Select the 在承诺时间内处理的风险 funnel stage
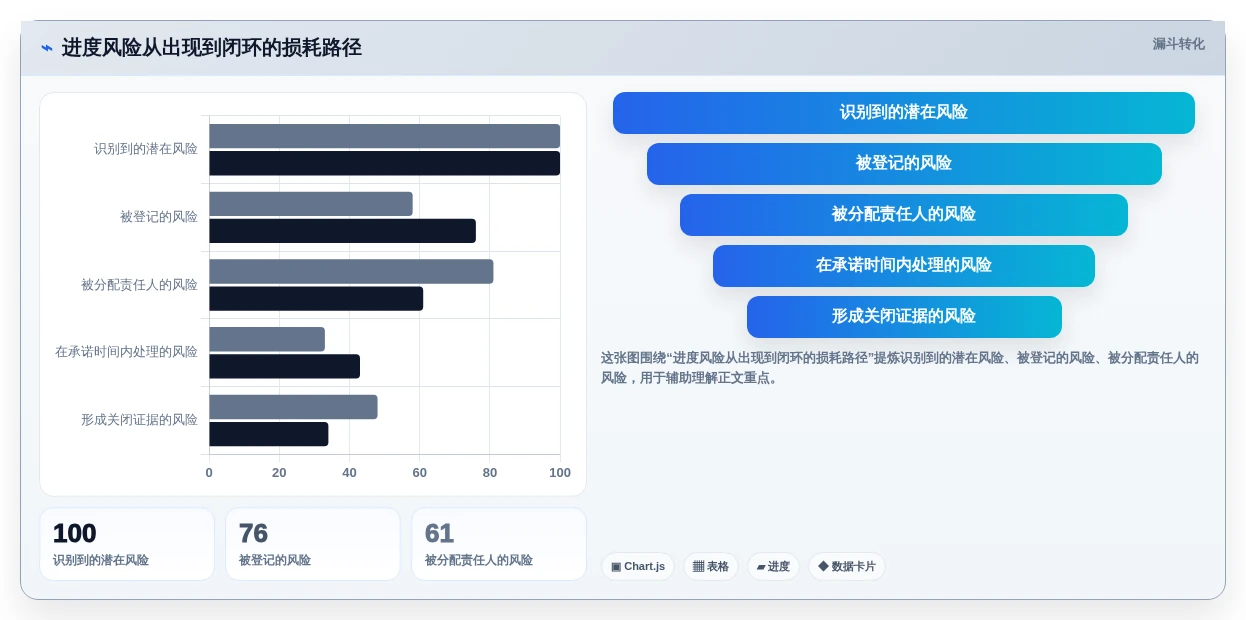 pyautogui.click(x=904, y=265)
